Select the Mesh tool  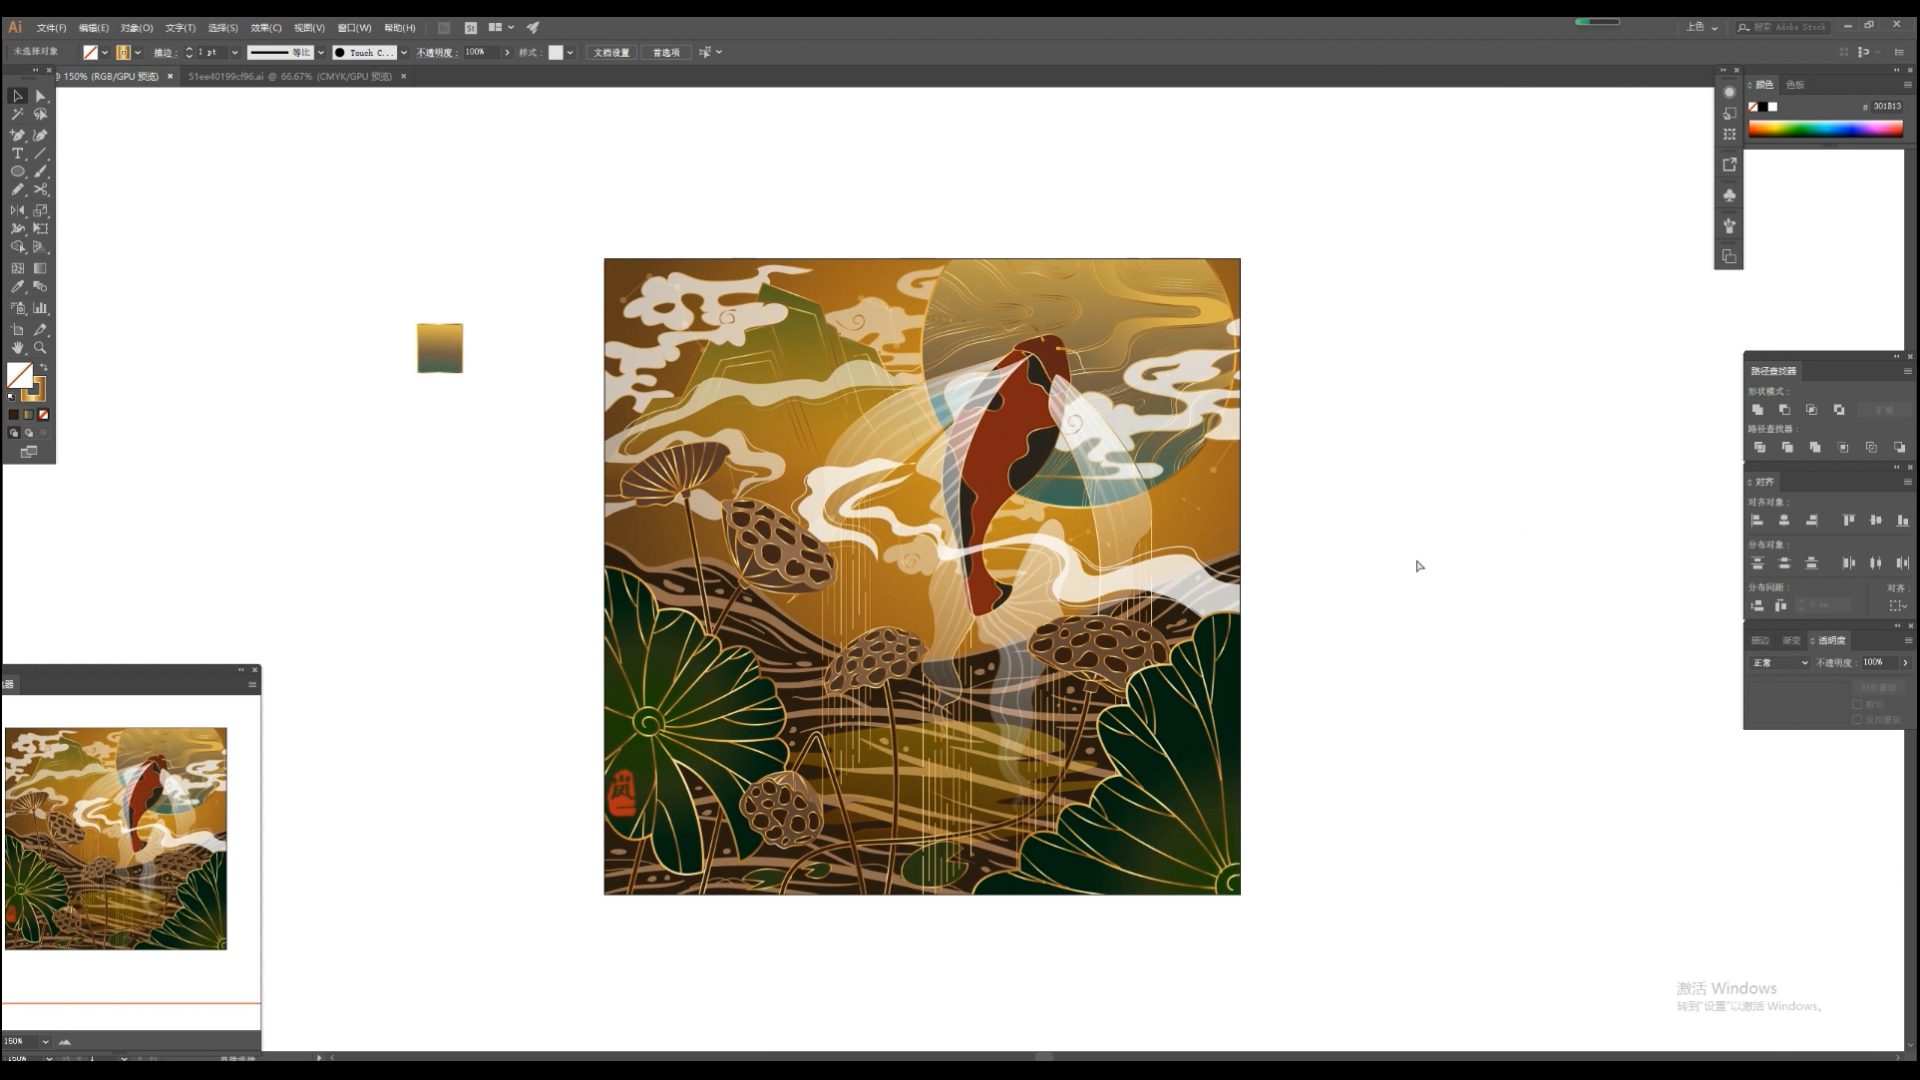(x=17, y=268)
